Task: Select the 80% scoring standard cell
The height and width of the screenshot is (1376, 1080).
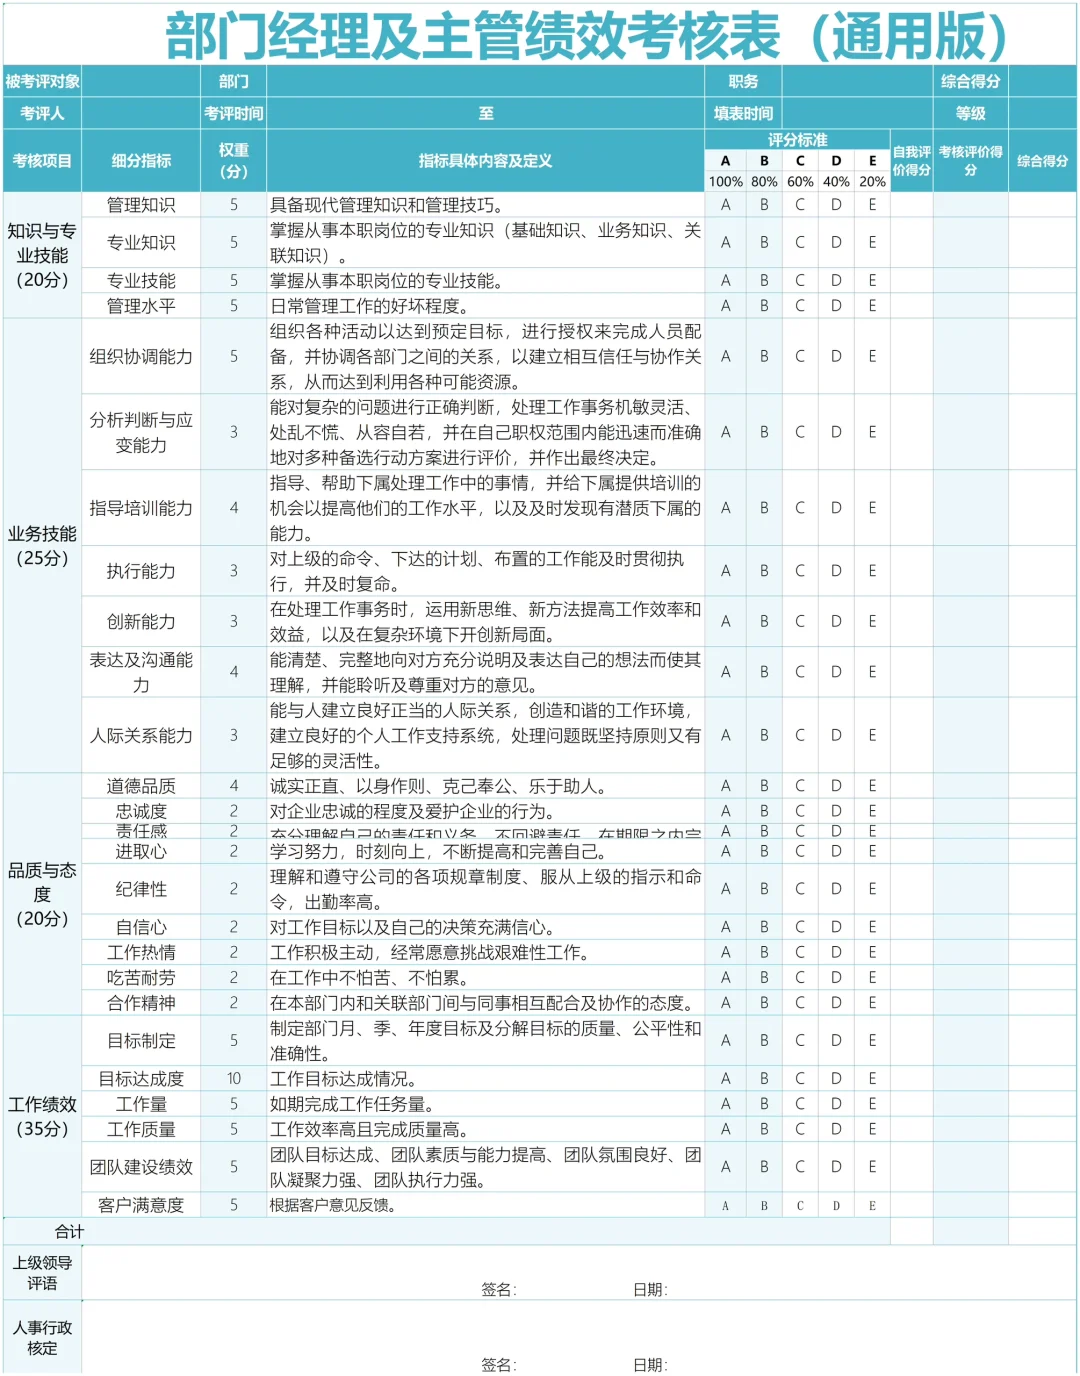Action: tap(764, 181)
